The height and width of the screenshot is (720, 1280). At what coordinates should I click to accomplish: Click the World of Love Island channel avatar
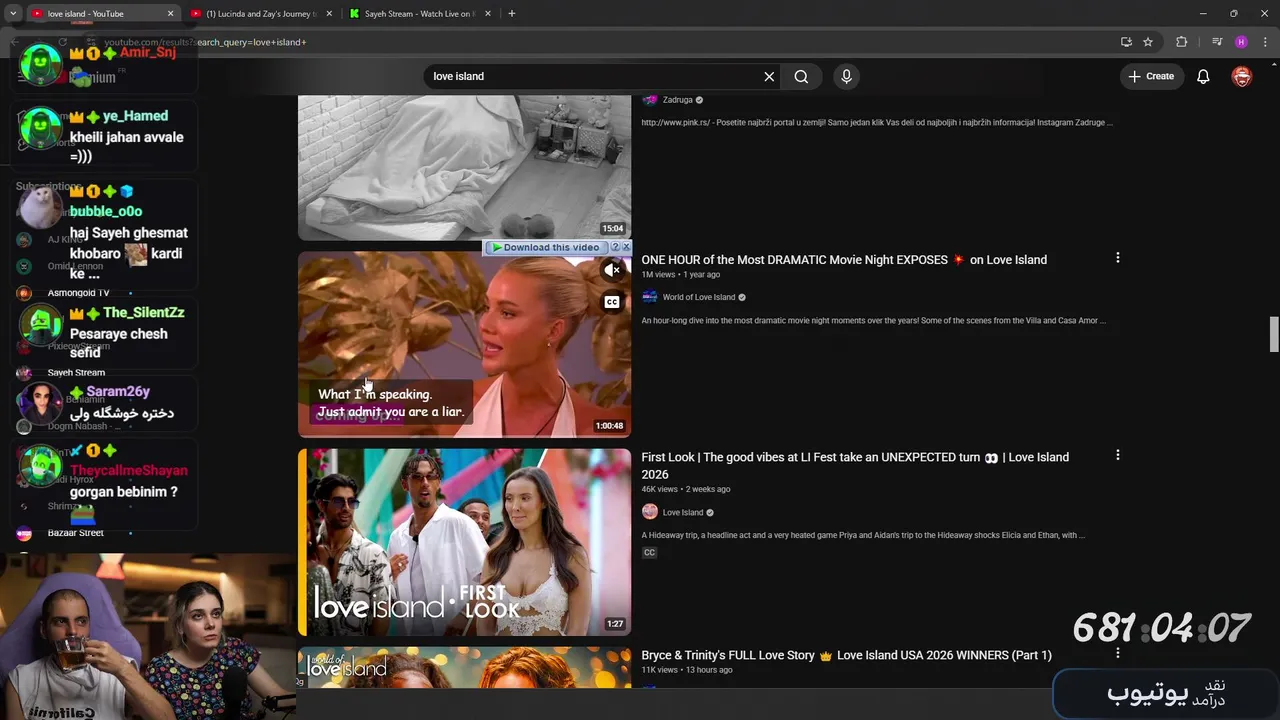[650, 297]
